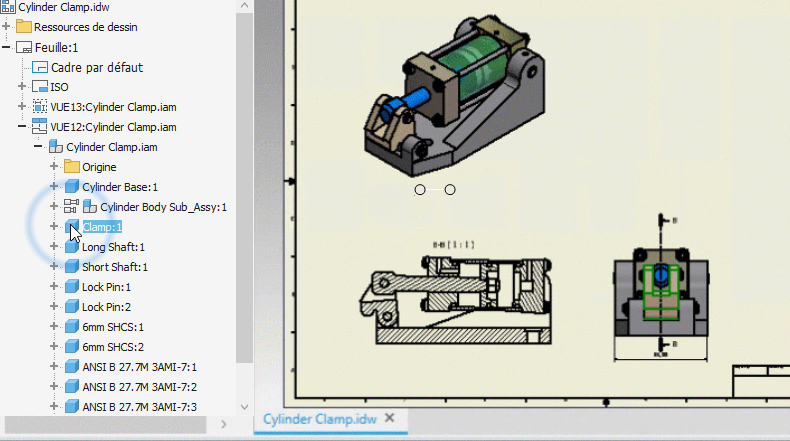Image resolution: width=790 pixels, height=441 pixels.
Task: Click the ANSI B 27.7M 3AMI-7:3 part icon
Action: 72,406
